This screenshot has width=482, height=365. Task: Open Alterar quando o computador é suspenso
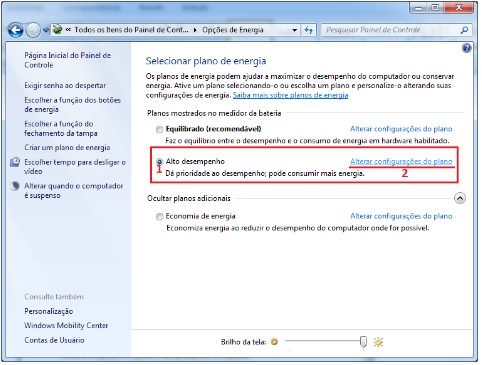pyautogui.click(x=74, y=190)
